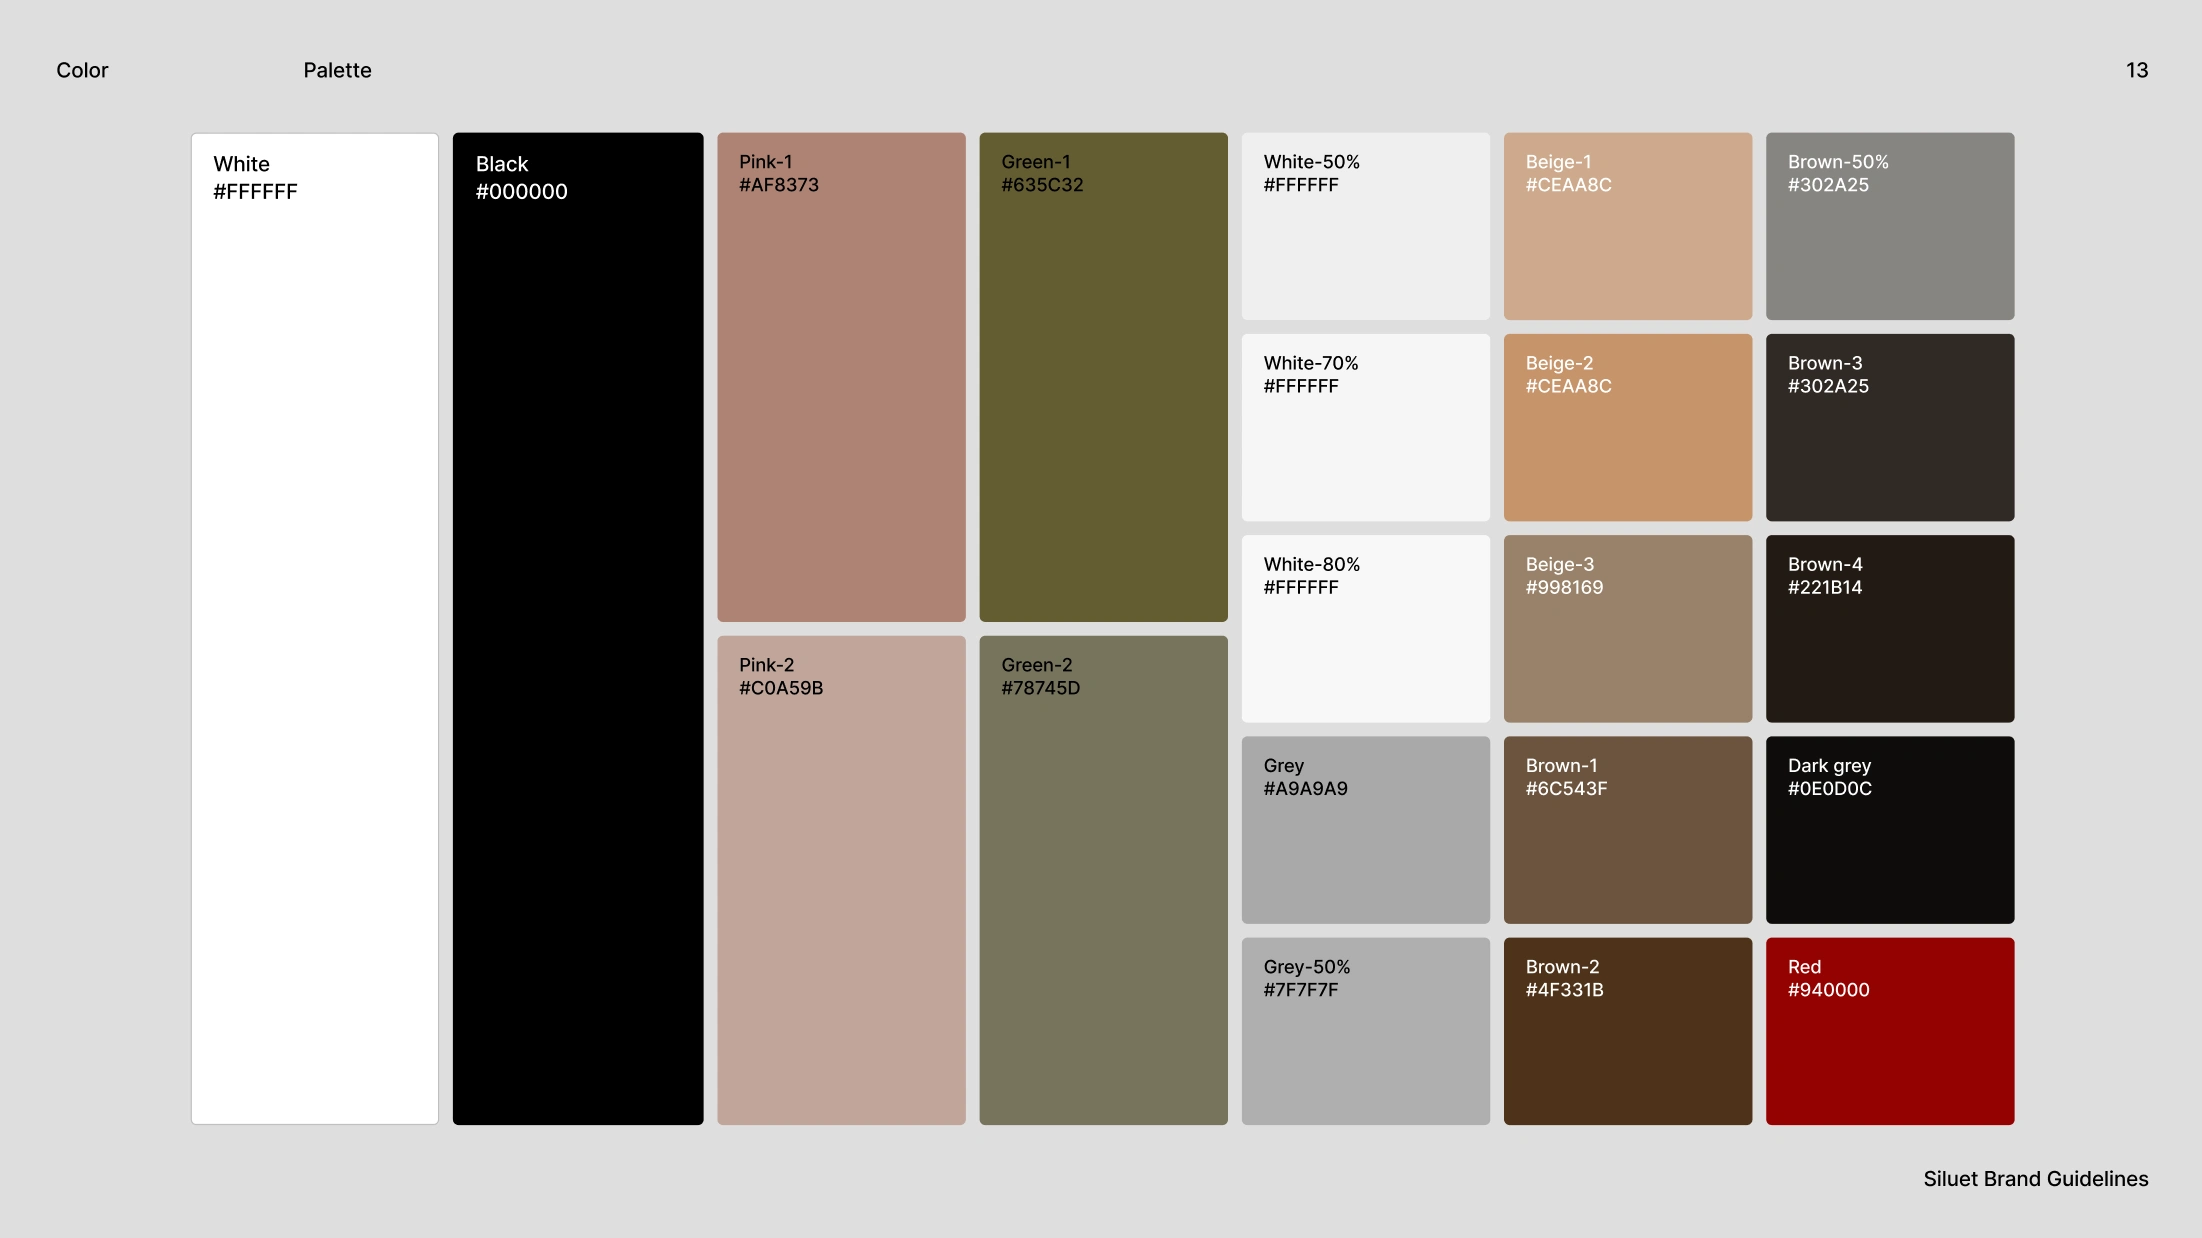This screenshot has width=2202, height=1238.
Task: Choose the Beige-1 swatch
Action: 1627,226
